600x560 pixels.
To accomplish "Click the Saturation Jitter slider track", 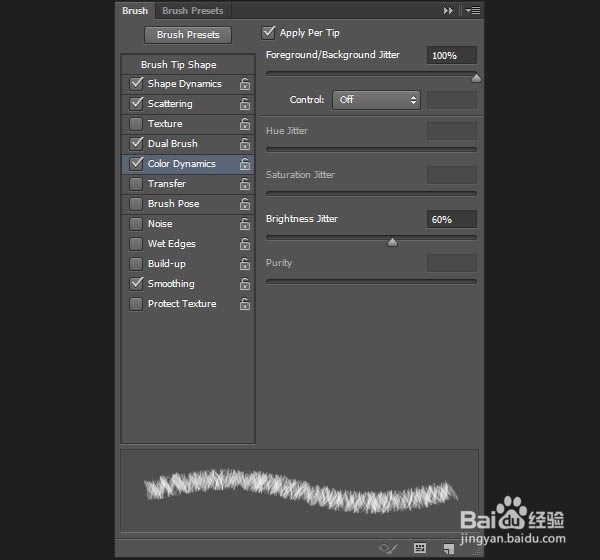I will (x=371, y=193).
